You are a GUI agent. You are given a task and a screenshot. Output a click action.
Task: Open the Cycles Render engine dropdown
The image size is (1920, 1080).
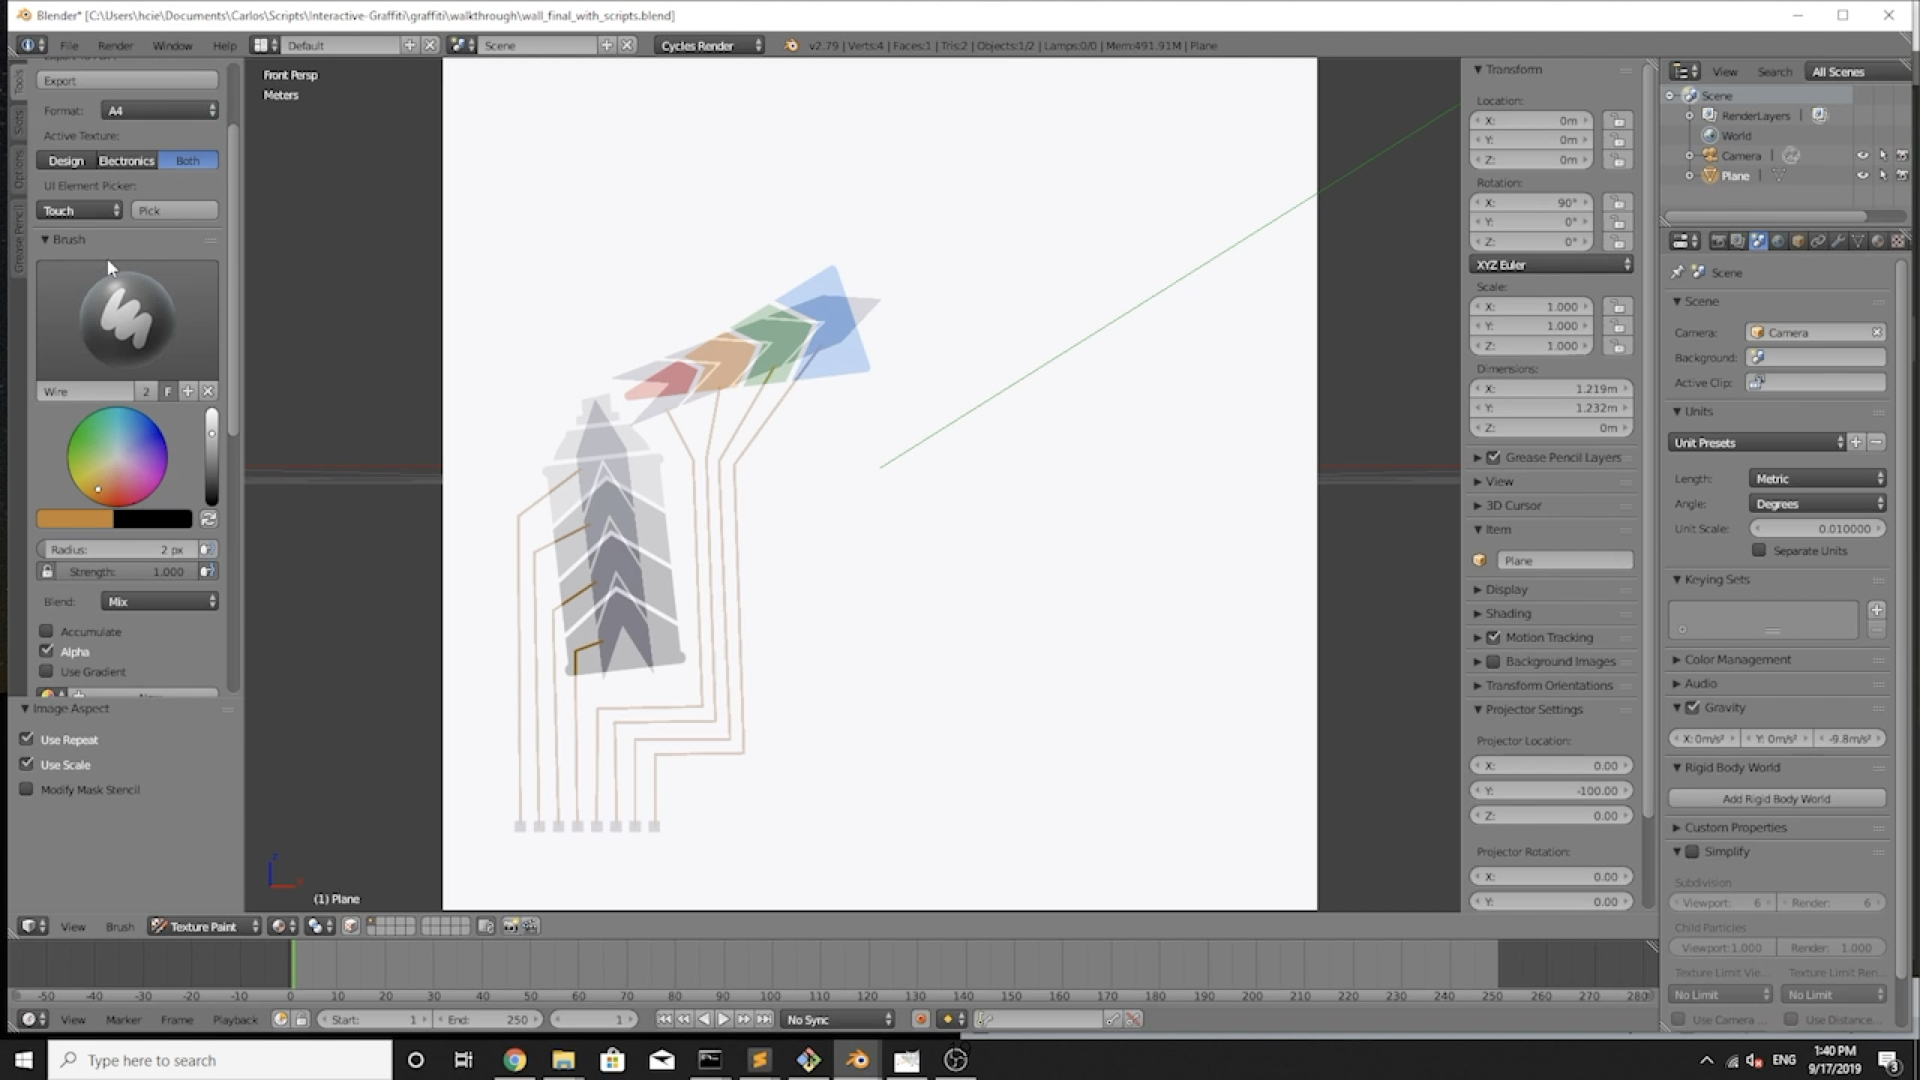[x=710, y=45]
